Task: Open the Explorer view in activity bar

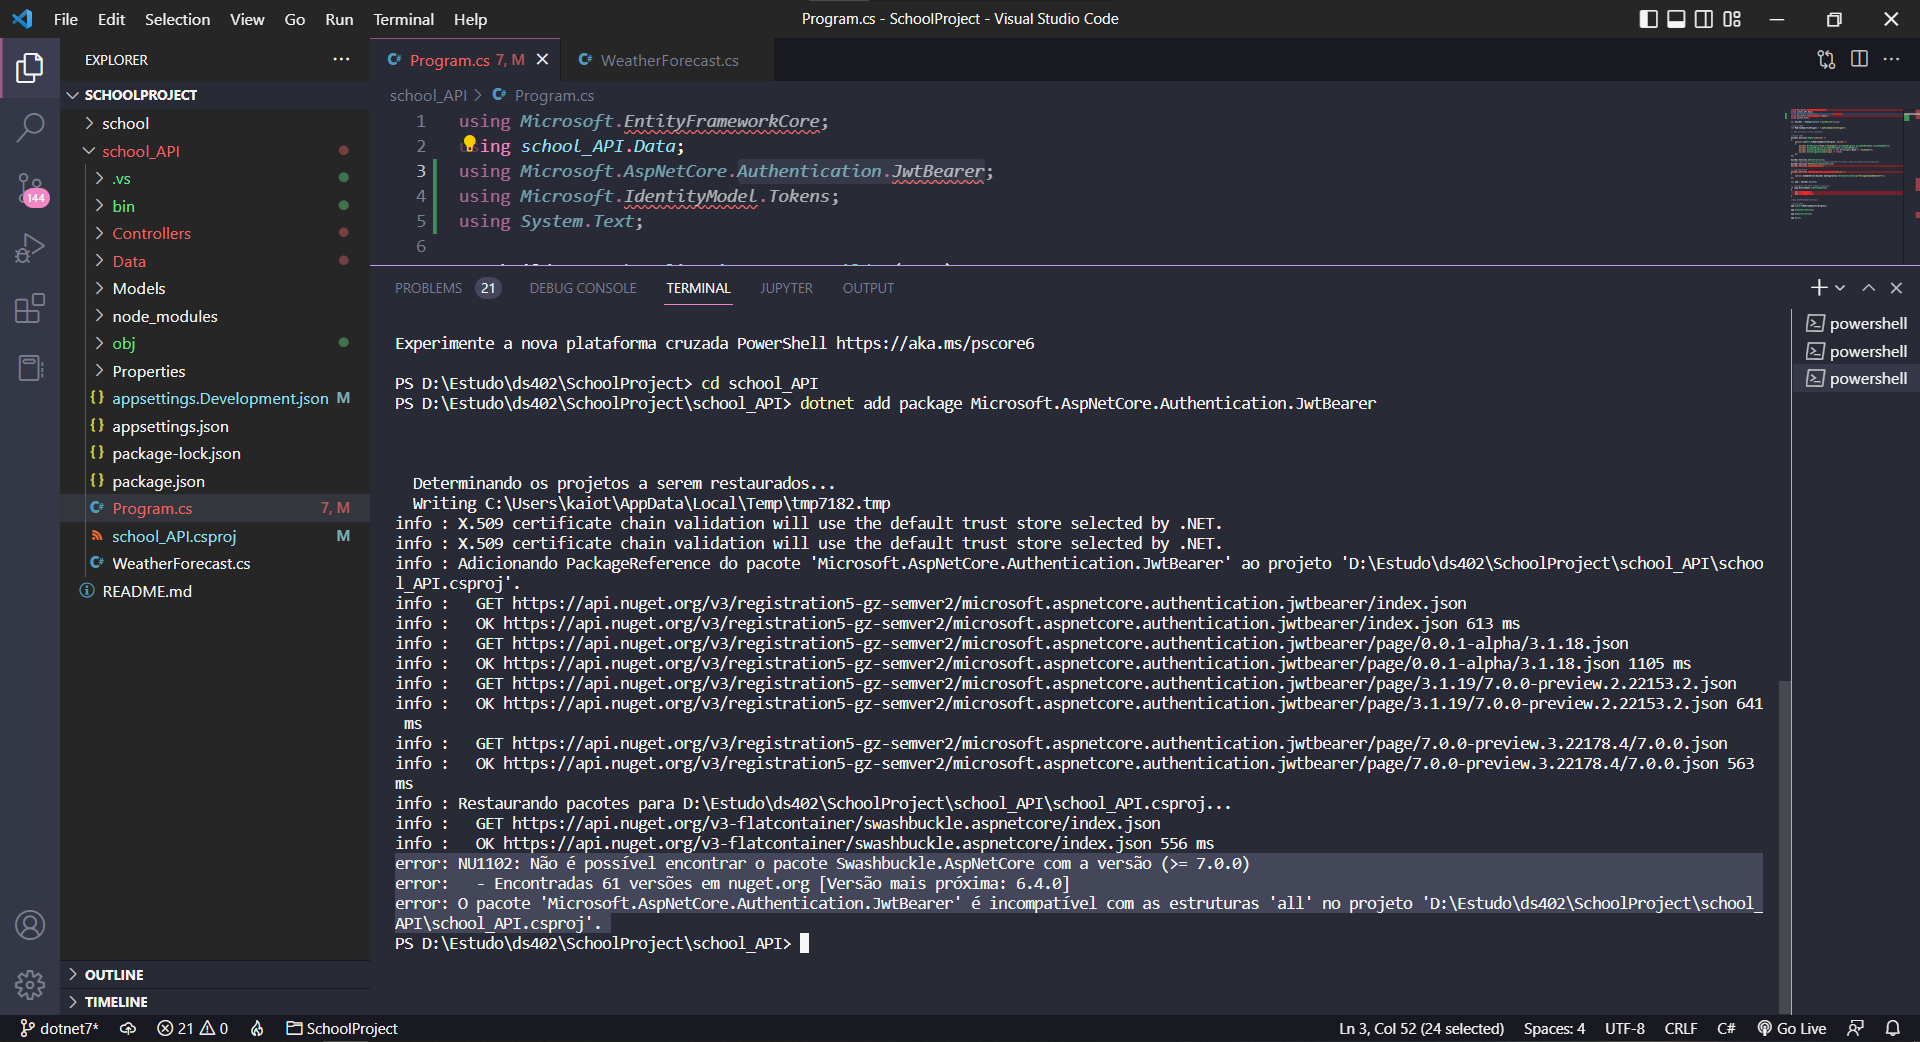Action: (30, 68)
